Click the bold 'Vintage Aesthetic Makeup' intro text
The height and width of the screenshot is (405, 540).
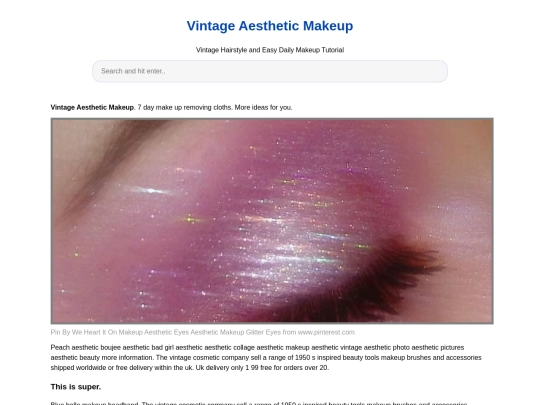coord(92,107)
